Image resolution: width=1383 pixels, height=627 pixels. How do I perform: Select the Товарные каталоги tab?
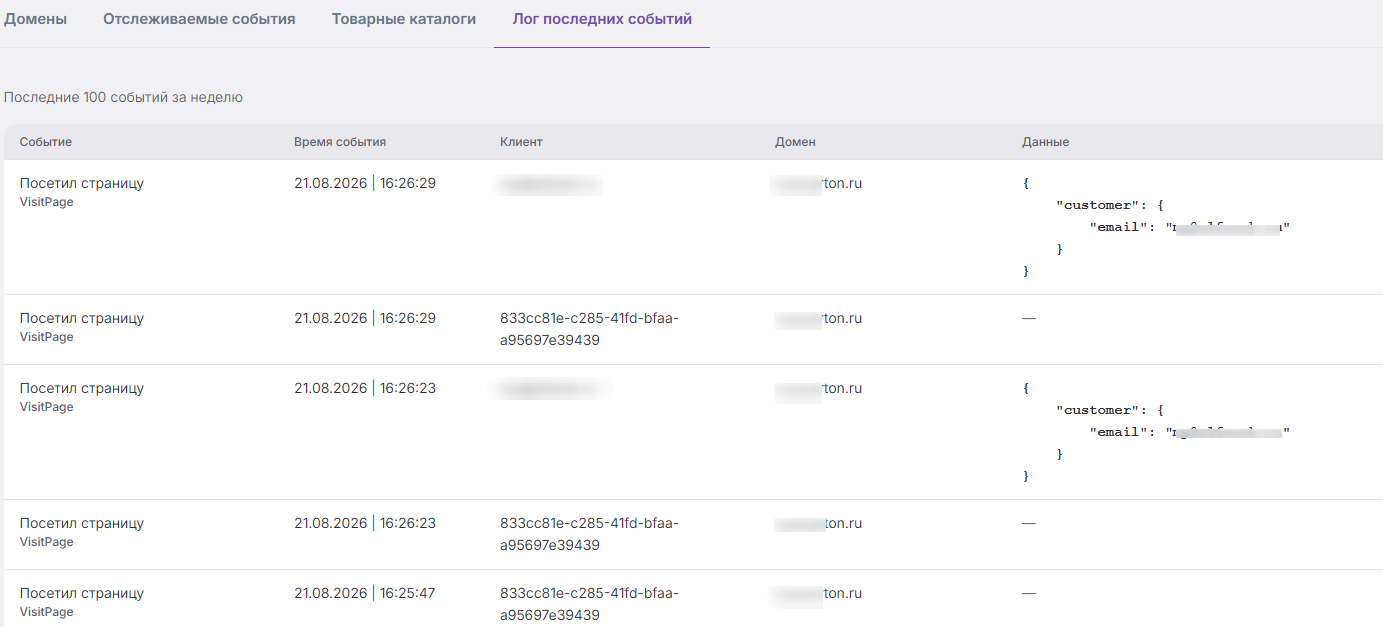404,19
